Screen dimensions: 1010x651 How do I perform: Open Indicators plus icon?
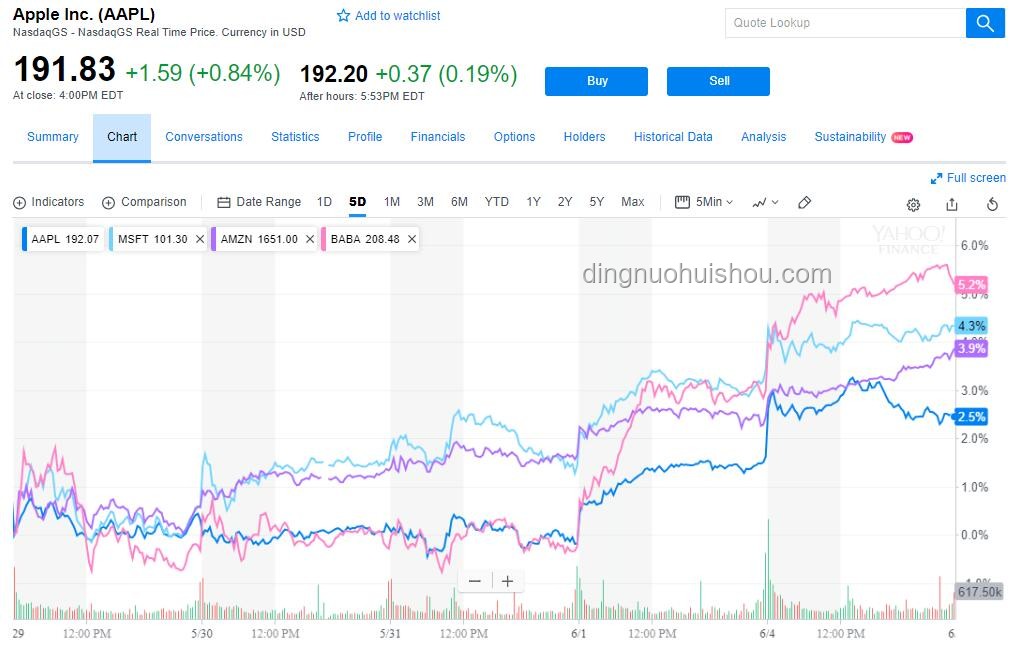click(19, 203)
